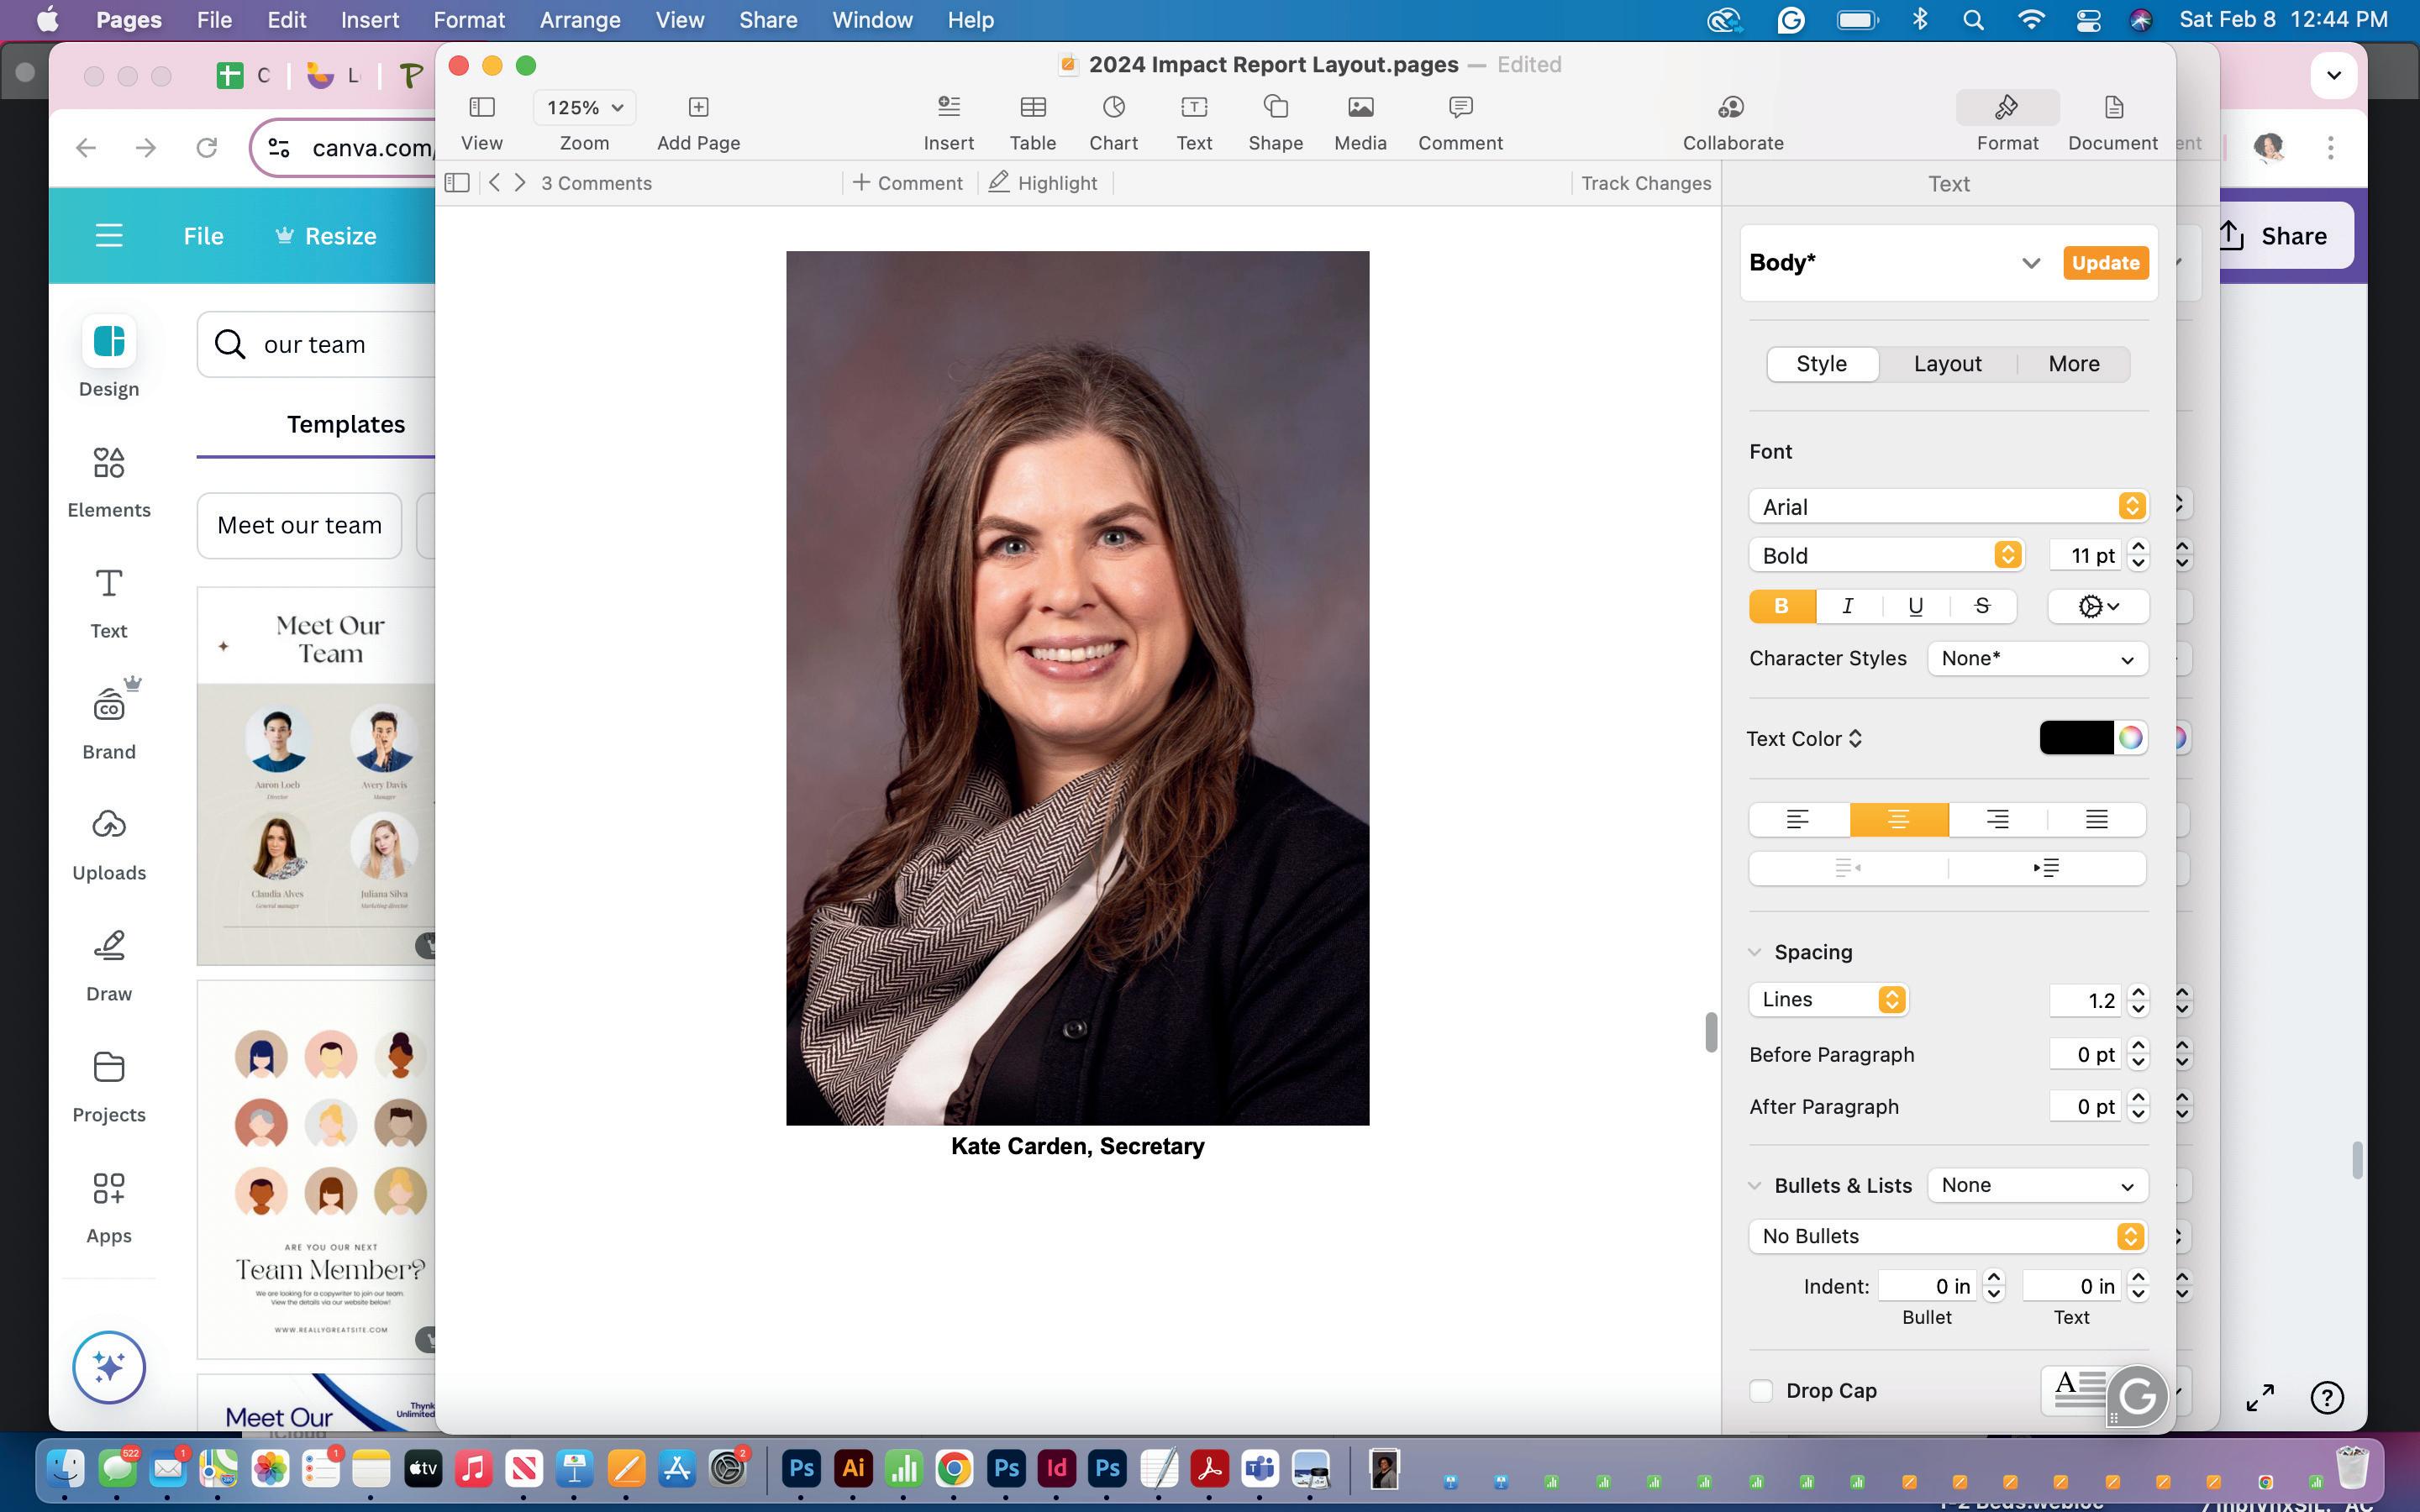Click the Track Changes button

[1645, 183]
